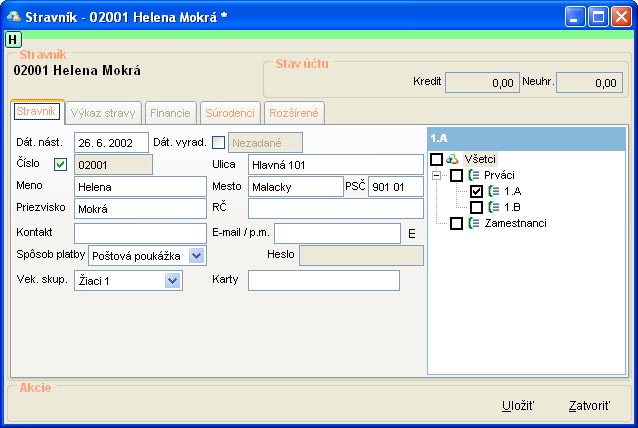The image size is (638, 428).
Task: Open the Spôsob platby dropdown
Action: [196, 256]
